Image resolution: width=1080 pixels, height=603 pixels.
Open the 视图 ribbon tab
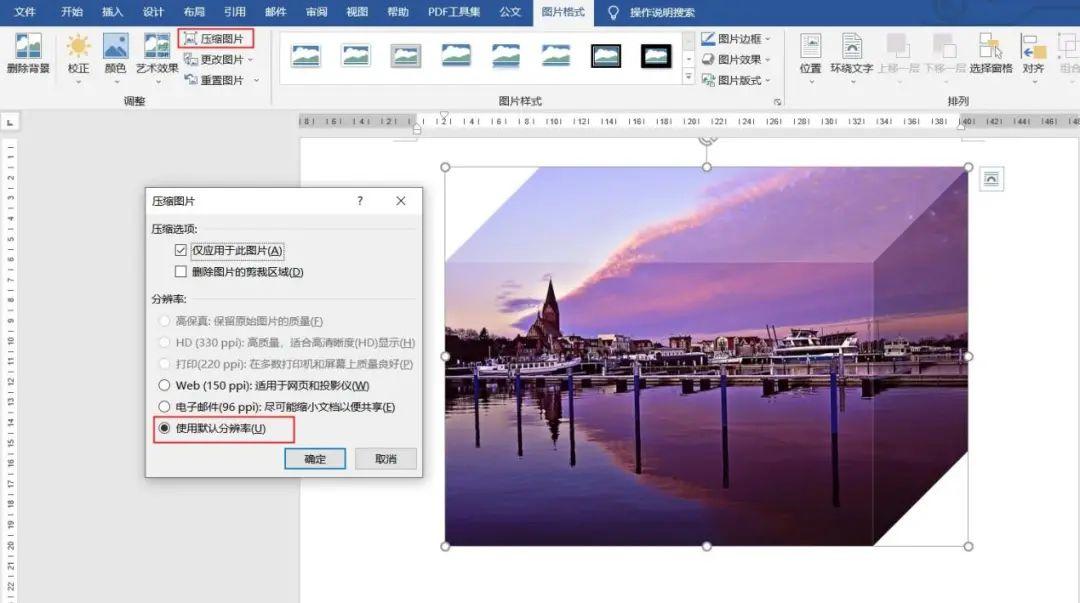pyautogui.click(x=357, y=12)
